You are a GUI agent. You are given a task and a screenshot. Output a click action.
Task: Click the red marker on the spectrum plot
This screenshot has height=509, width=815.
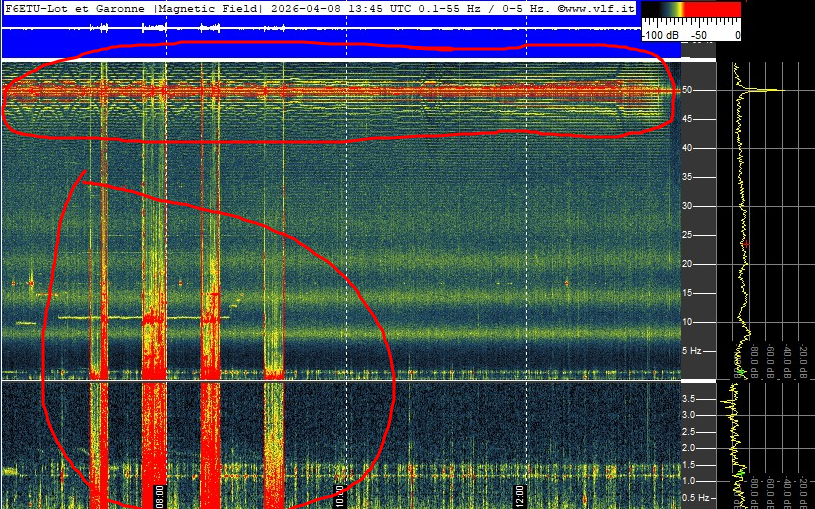click(x=745, y=243)
